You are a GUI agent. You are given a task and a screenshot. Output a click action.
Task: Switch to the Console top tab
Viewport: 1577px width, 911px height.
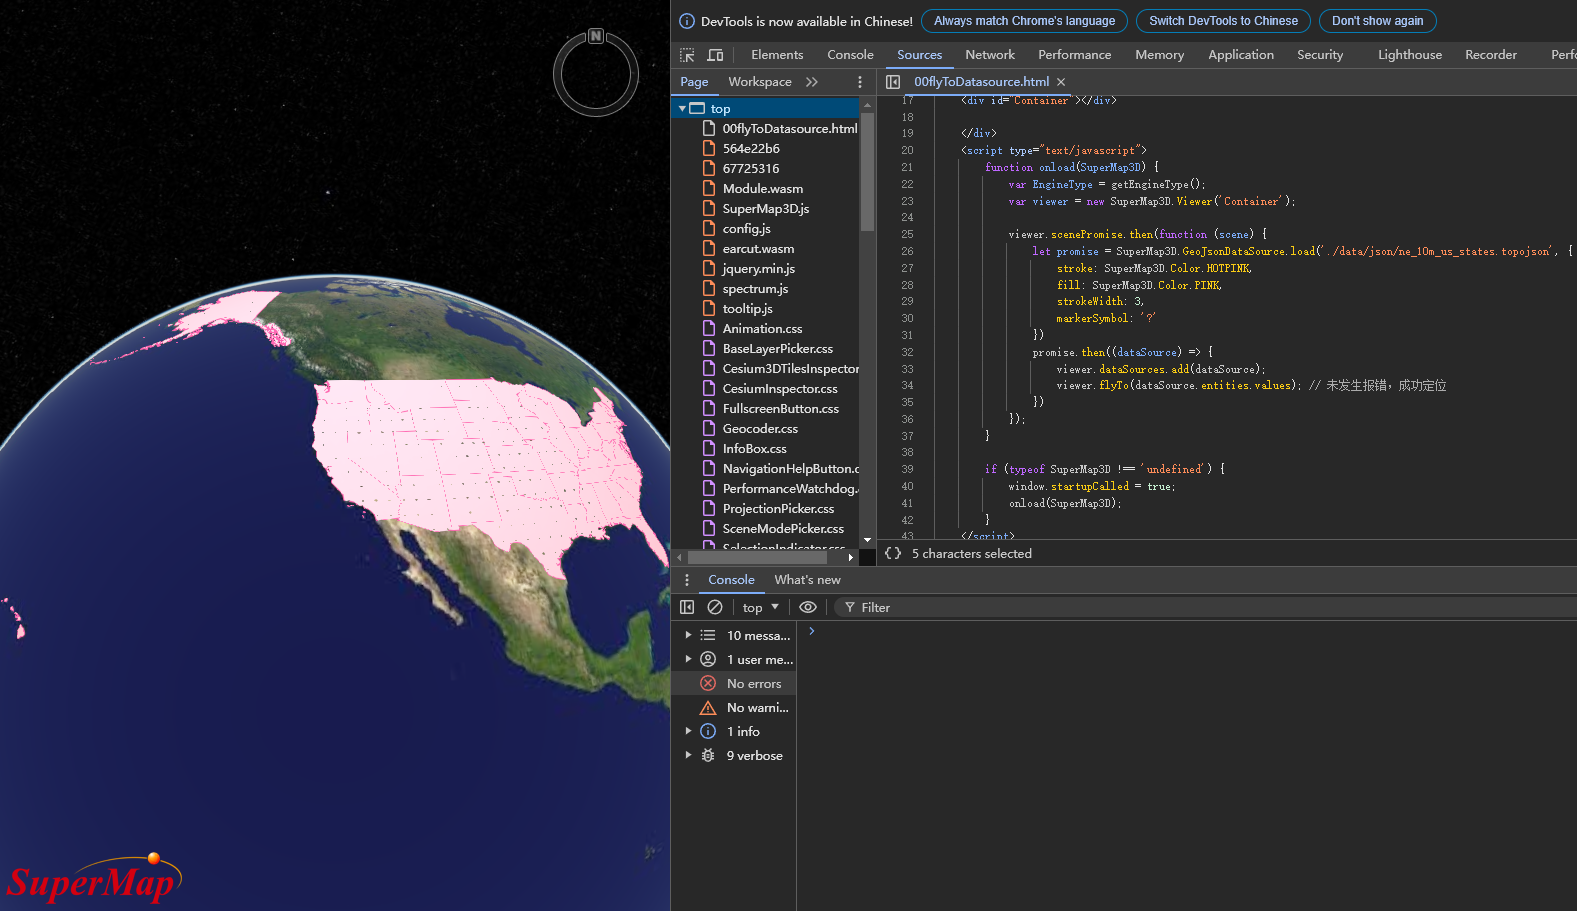pos(850,55)
